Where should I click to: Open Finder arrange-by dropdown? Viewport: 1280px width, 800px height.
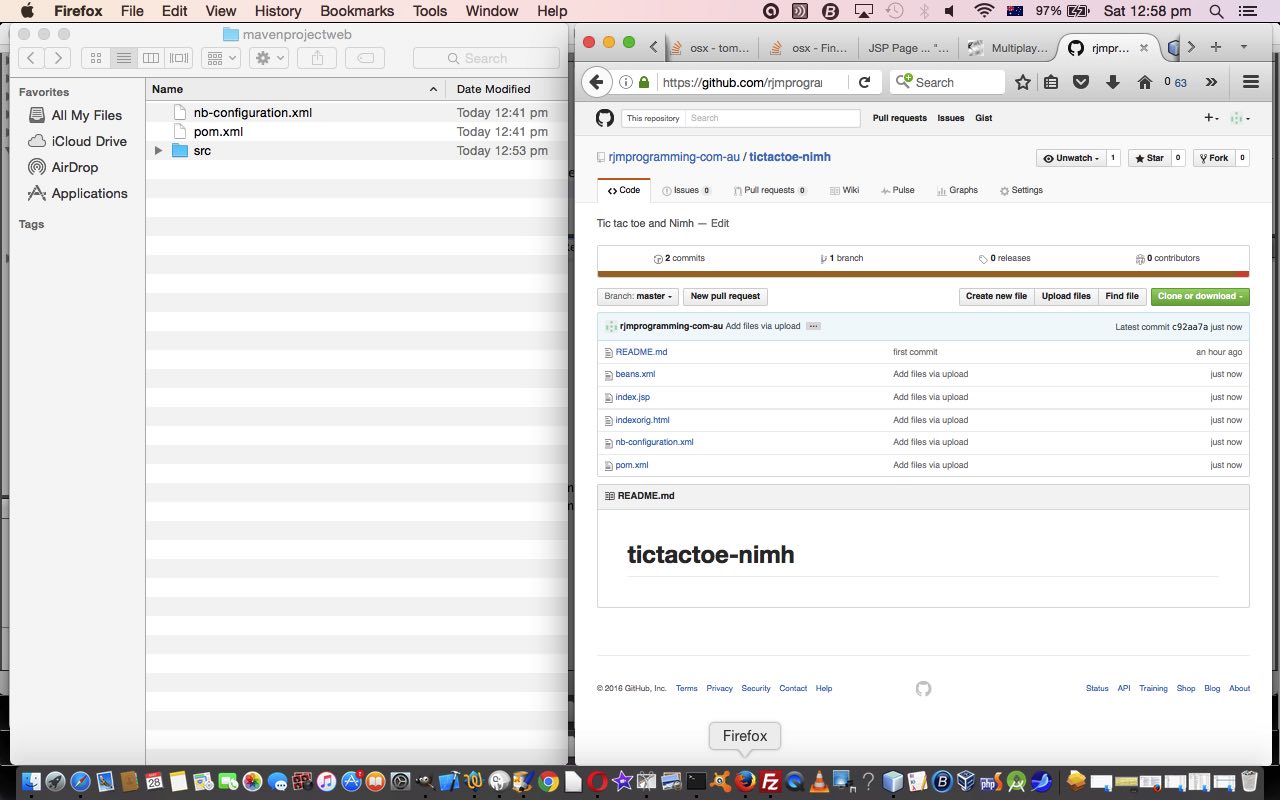(220, 58)
